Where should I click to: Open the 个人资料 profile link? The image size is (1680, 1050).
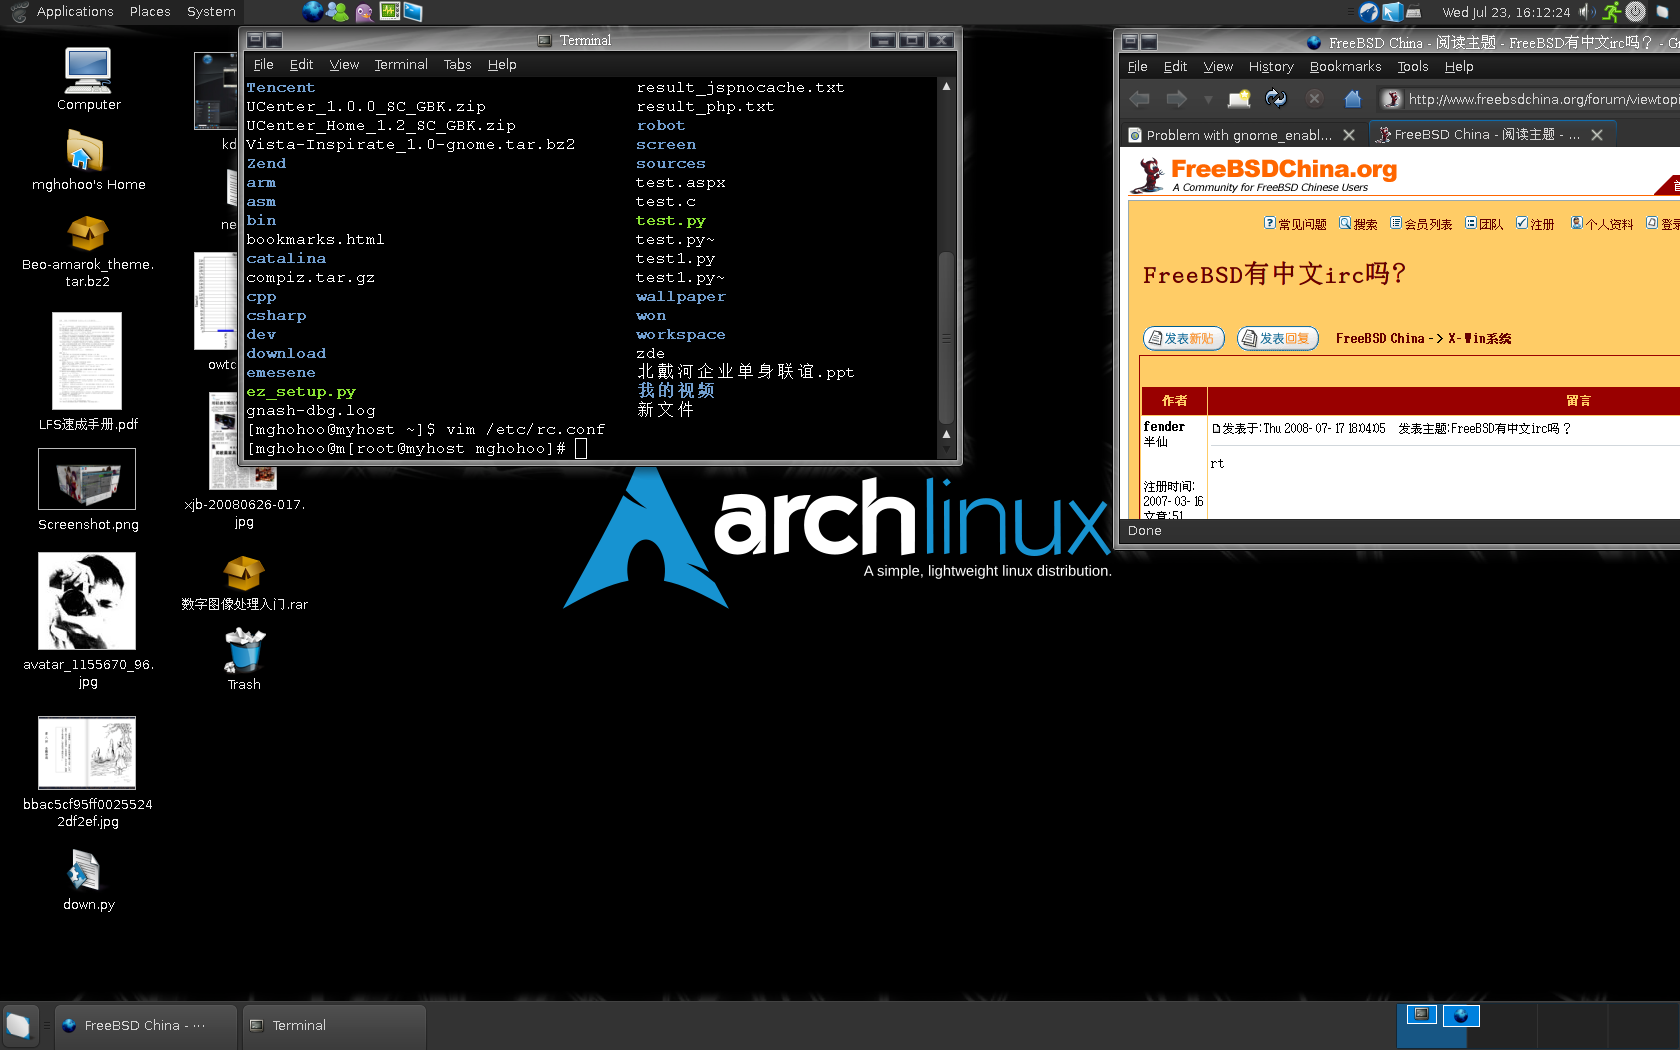pyautogui.click(x=1602, y=224)
